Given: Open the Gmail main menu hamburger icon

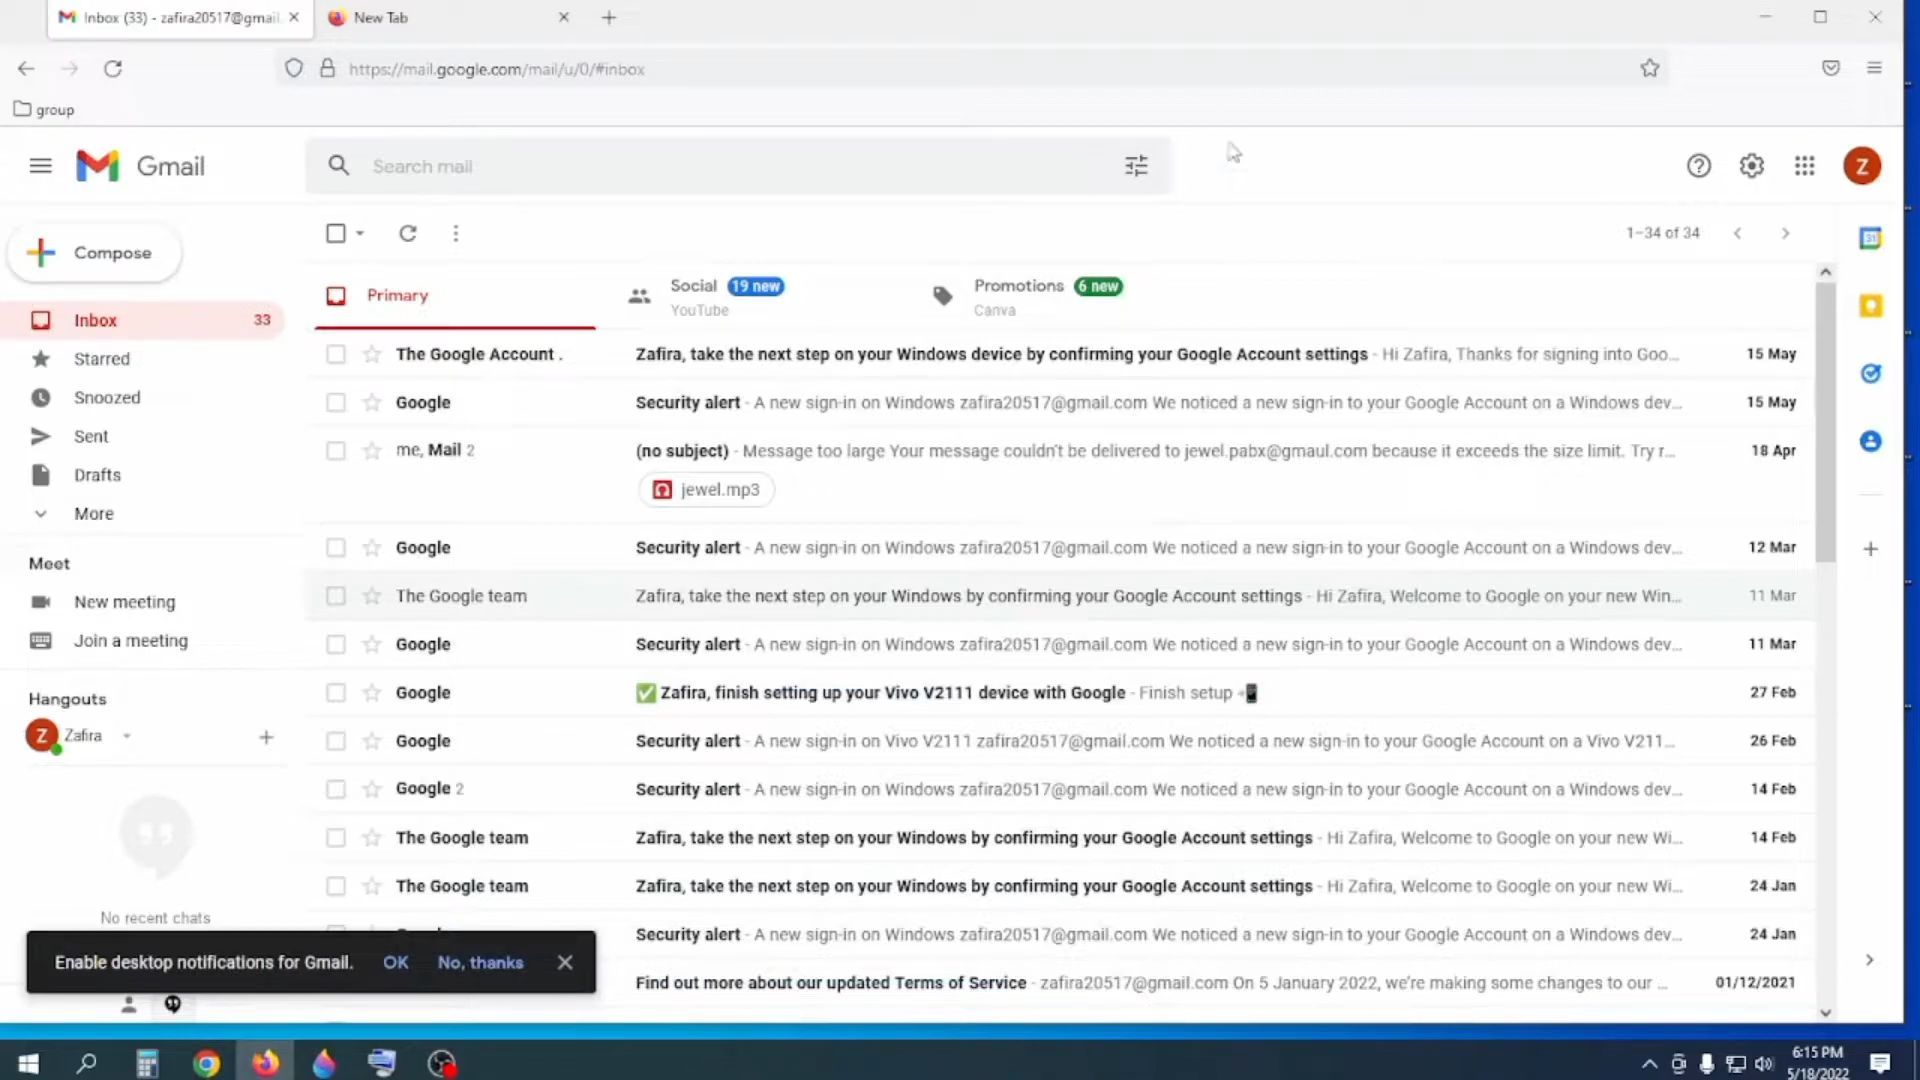Looking at the screenshot, I should coord(40,166).
